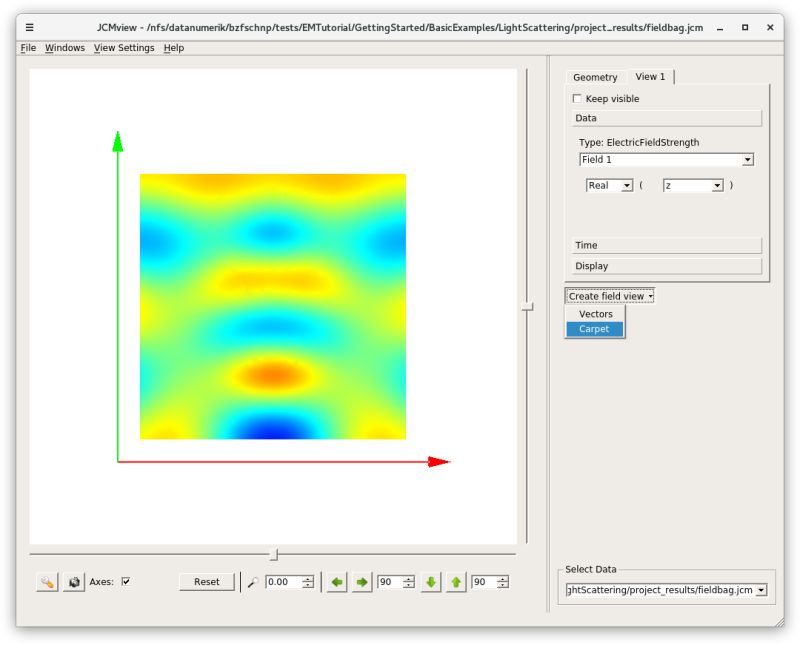The image size is (800, 645).
Task: Click the colored field plot image
Action: click(273, 306)
